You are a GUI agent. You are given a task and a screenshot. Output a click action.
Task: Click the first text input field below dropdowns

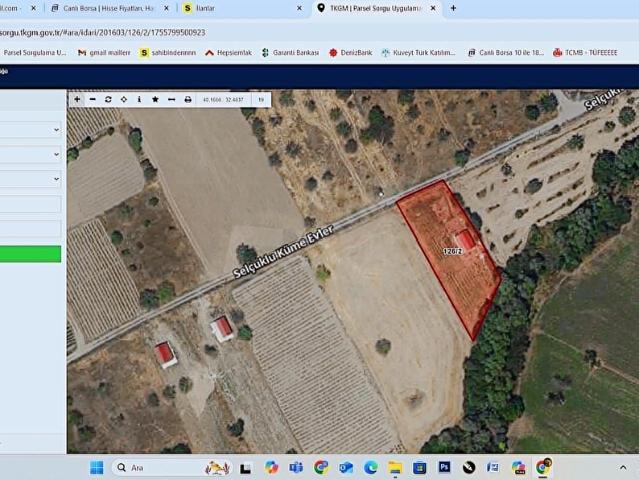pos(30,204)
